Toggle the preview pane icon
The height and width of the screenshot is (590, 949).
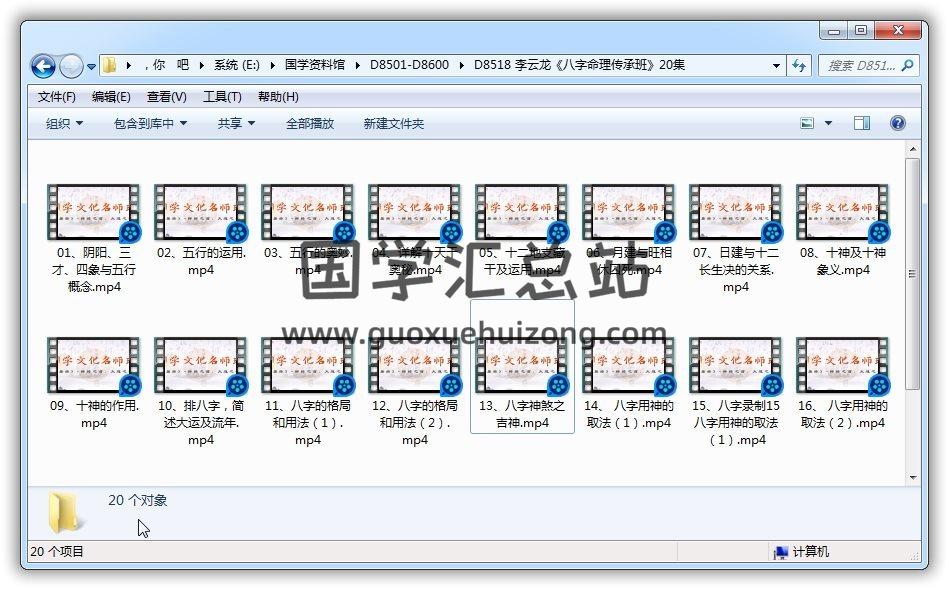[x=862, y=123]
